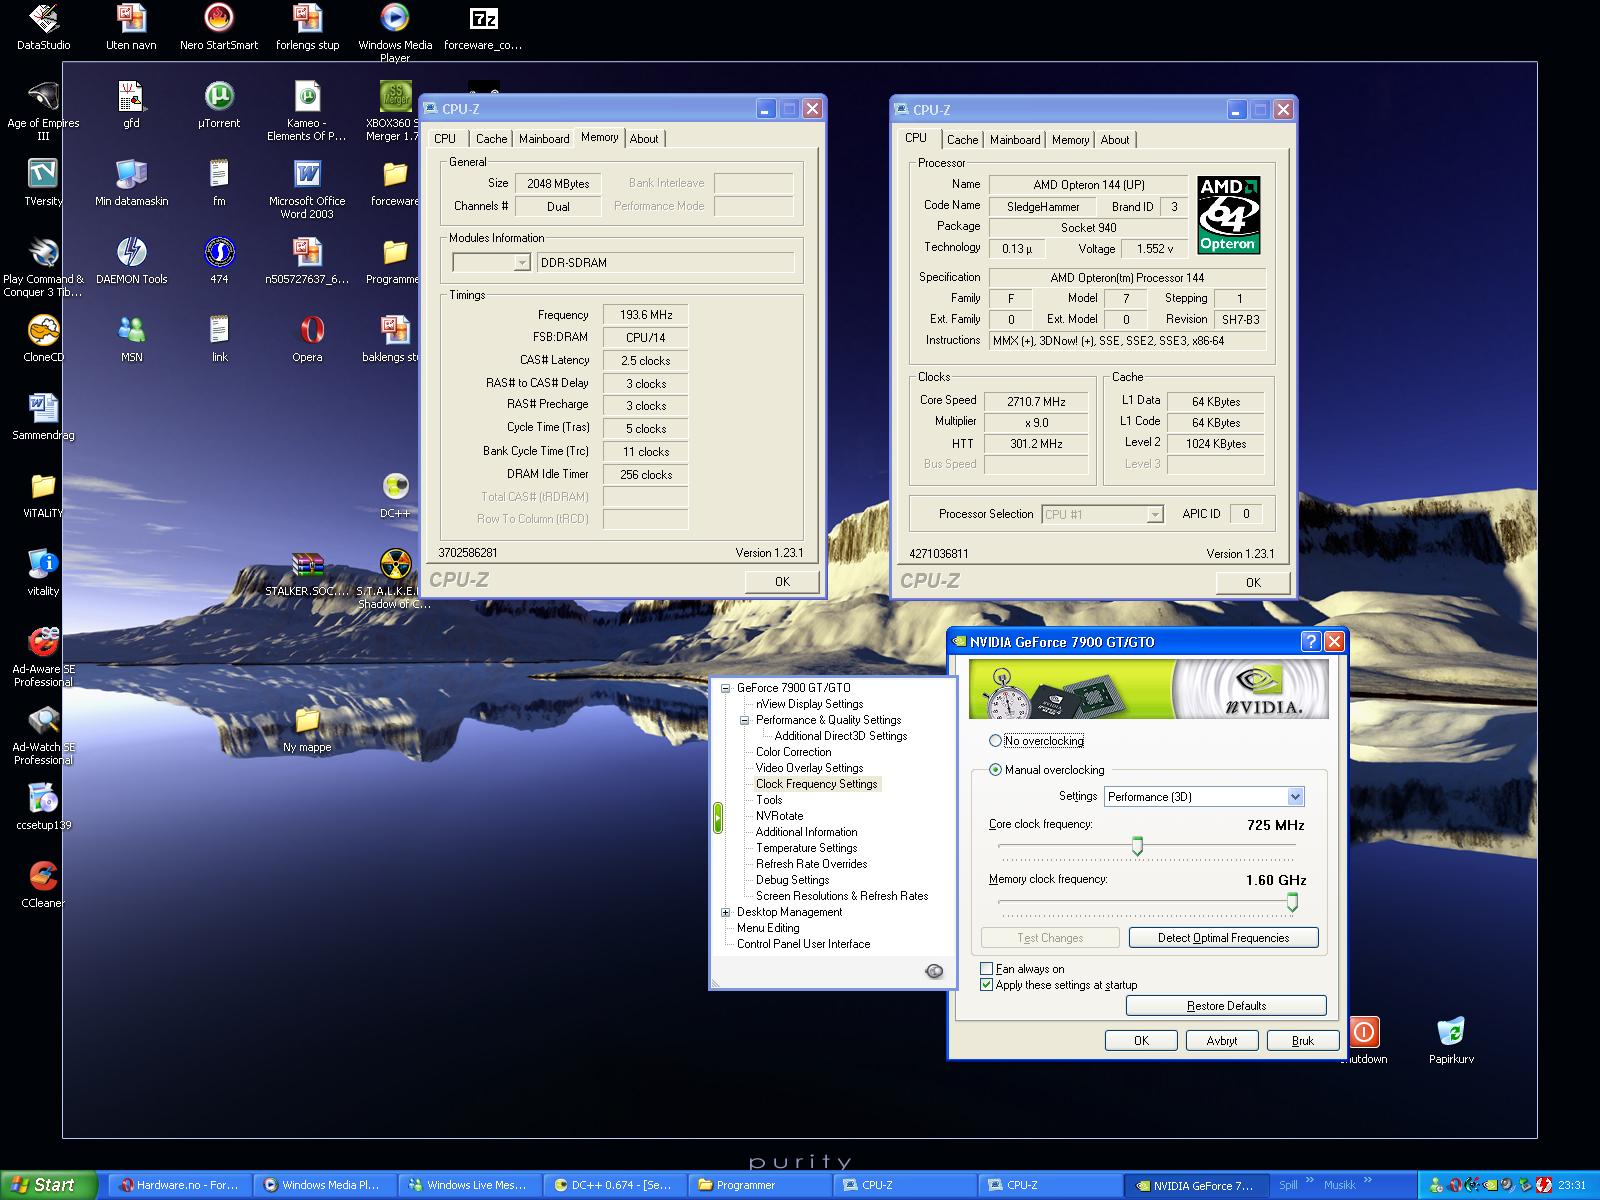1600x1200 pixels.
Task: Click OK in the NVIDIA dialog
Action: (1141, 1041)
